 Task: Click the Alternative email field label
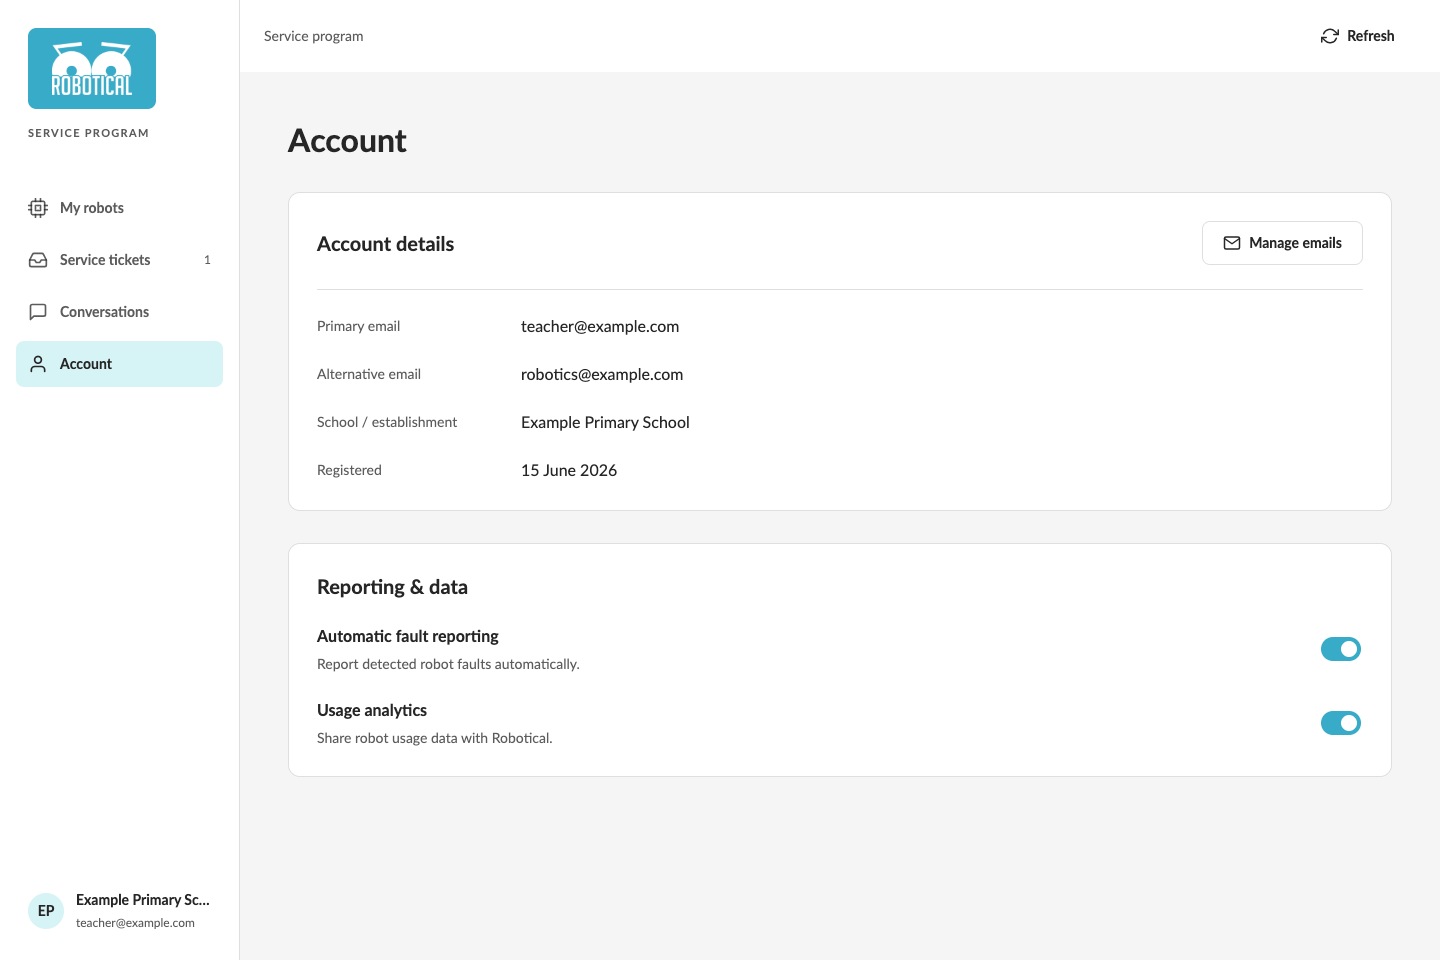(x=369, y=374)
